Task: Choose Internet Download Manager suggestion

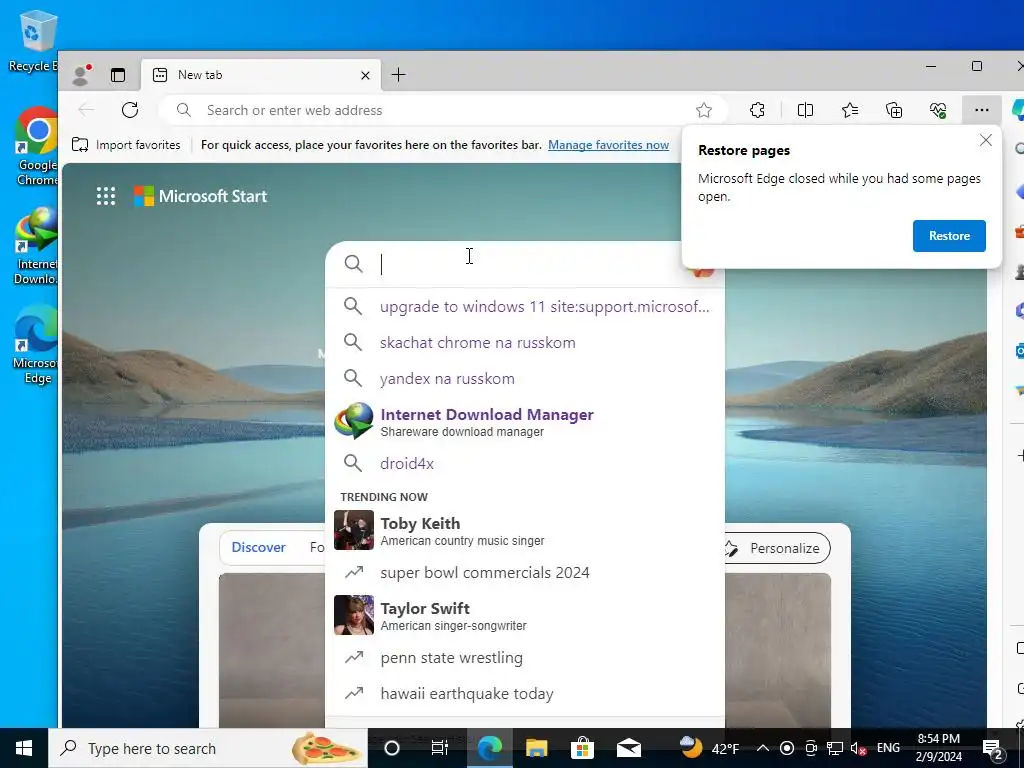Action: click(525, 421)
